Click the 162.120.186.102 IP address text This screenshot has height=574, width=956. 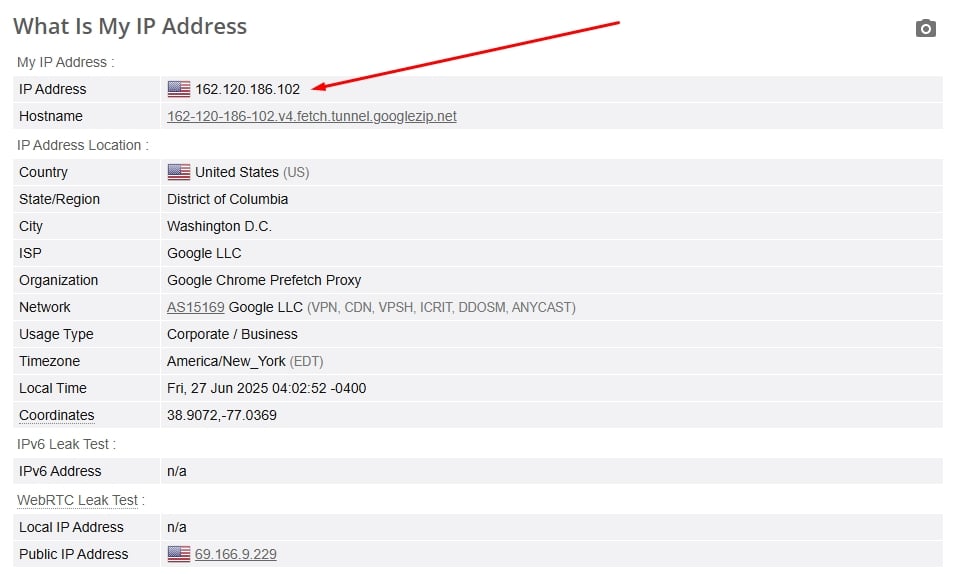tap(248, 89)
